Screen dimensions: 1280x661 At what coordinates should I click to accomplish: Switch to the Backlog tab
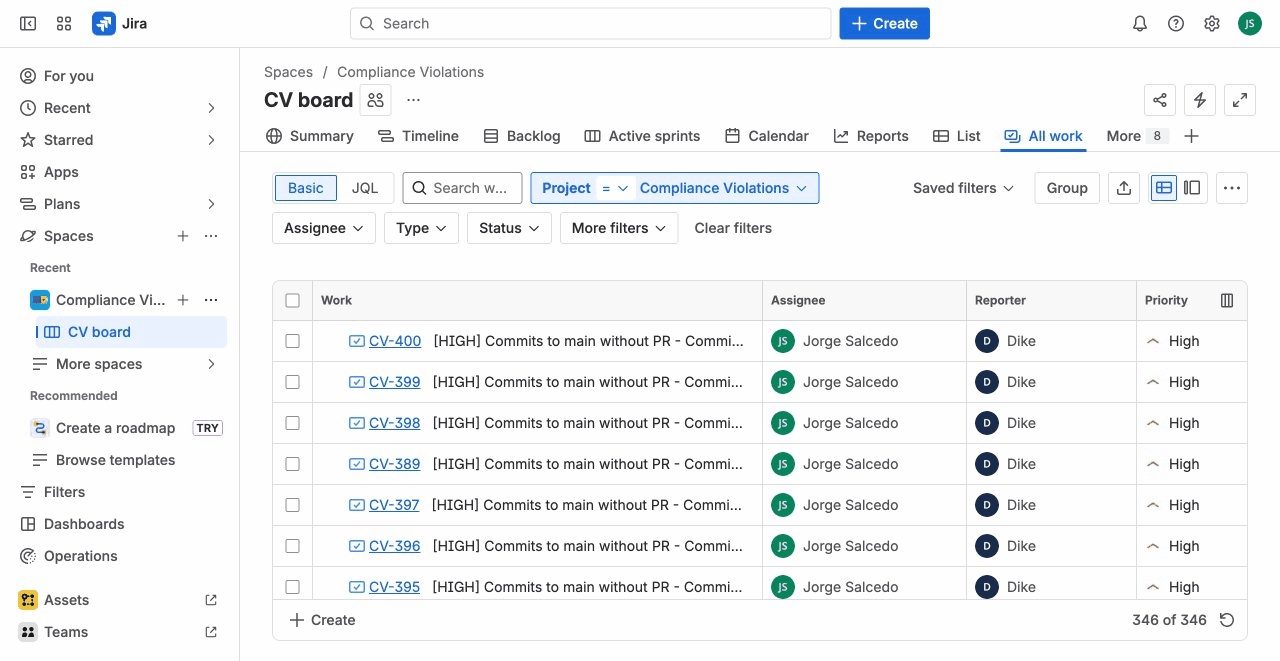pyautogui.click(x=533, y=136)
